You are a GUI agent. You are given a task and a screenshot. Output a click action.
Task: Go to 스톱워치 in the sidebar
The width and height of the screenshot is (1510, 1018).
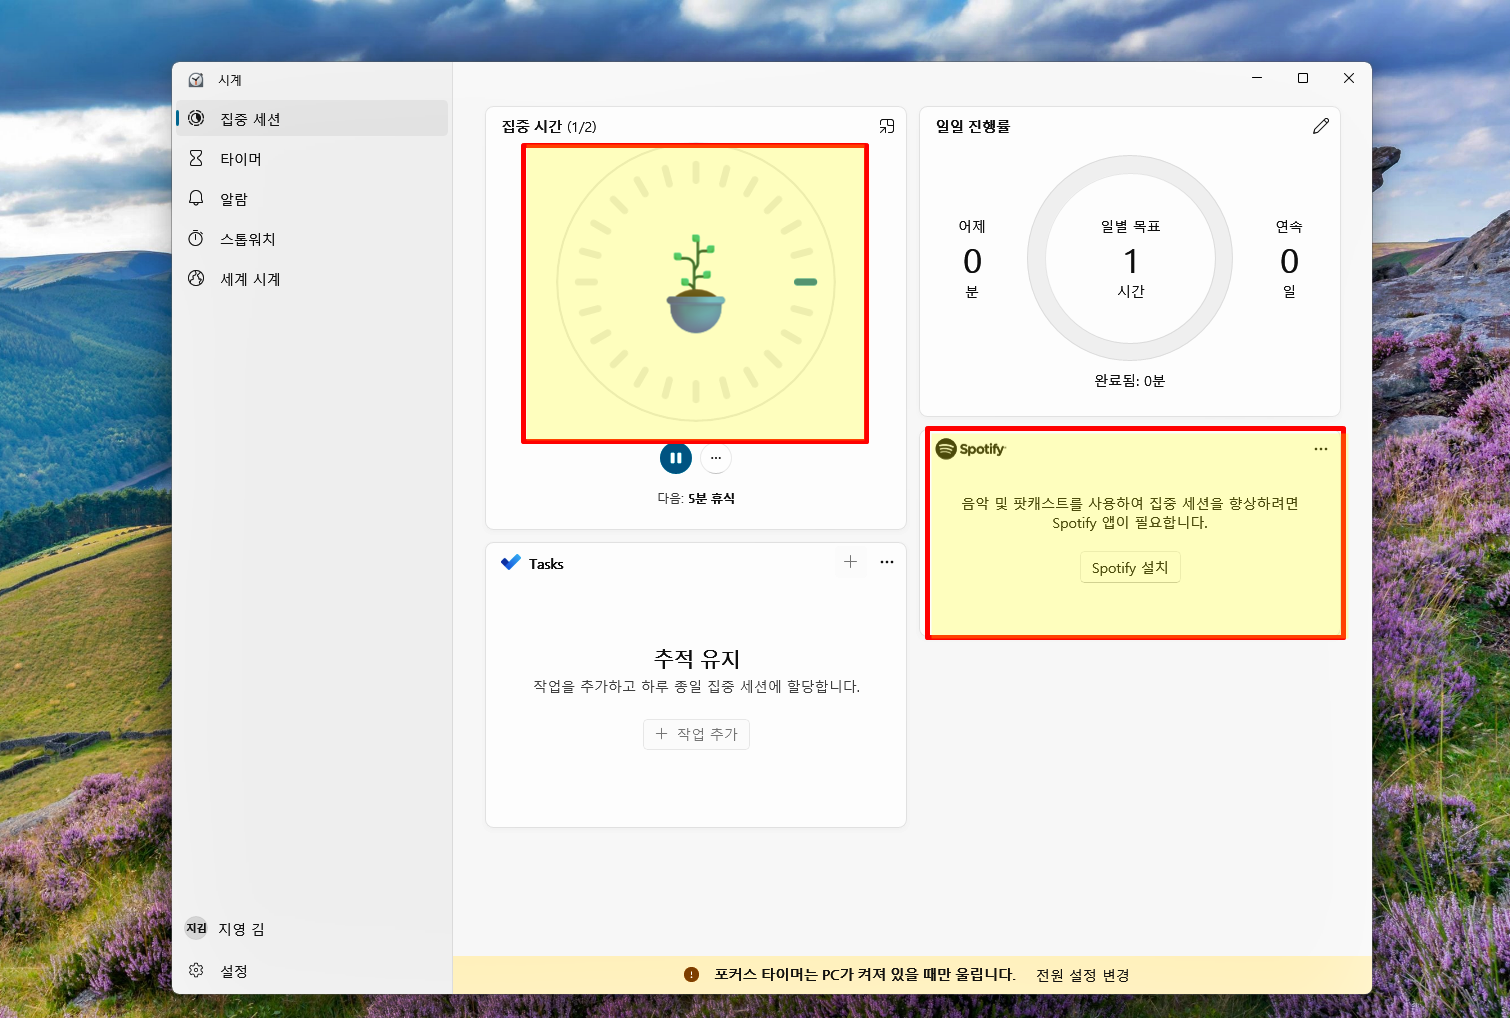tap(312, 239)
